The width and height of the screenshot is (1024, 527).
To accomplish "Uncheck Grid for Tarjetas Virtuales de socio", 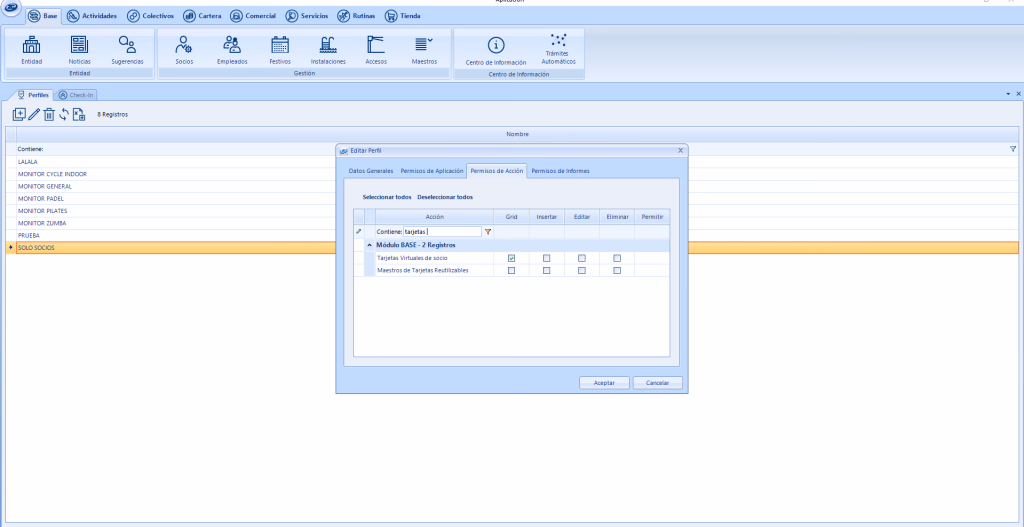I will click(x=512, y=258).
